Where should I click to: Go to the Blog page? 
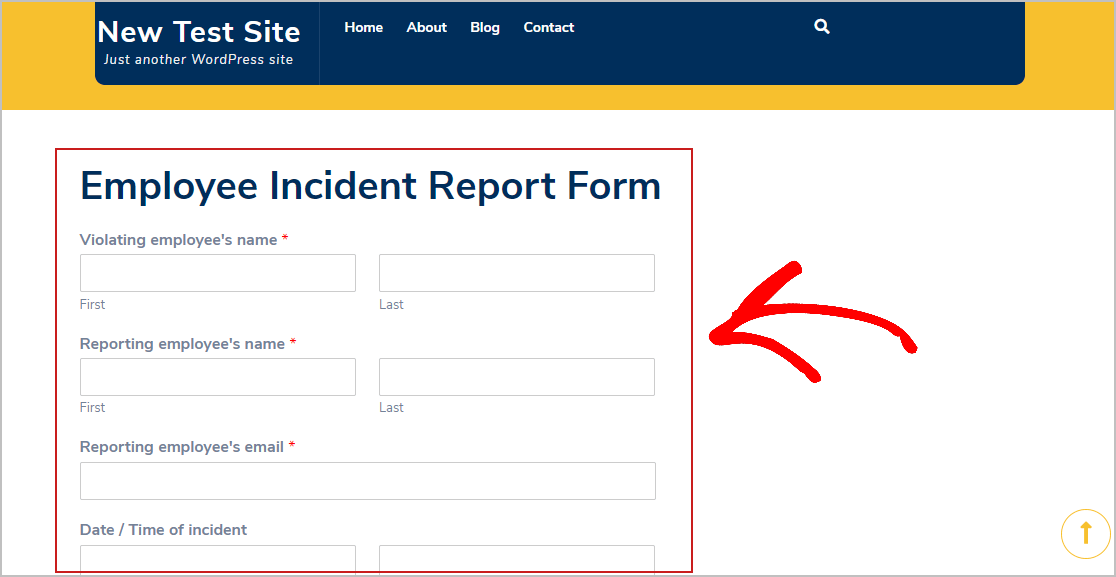[485, 27]
